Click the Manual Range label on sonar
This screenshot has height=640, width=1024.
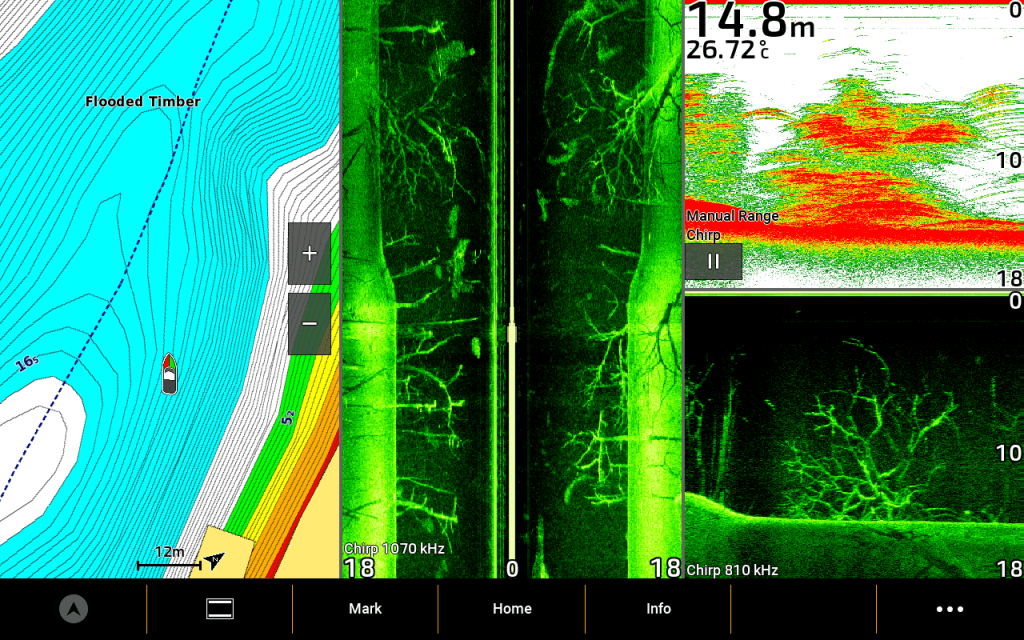[732, 216]
